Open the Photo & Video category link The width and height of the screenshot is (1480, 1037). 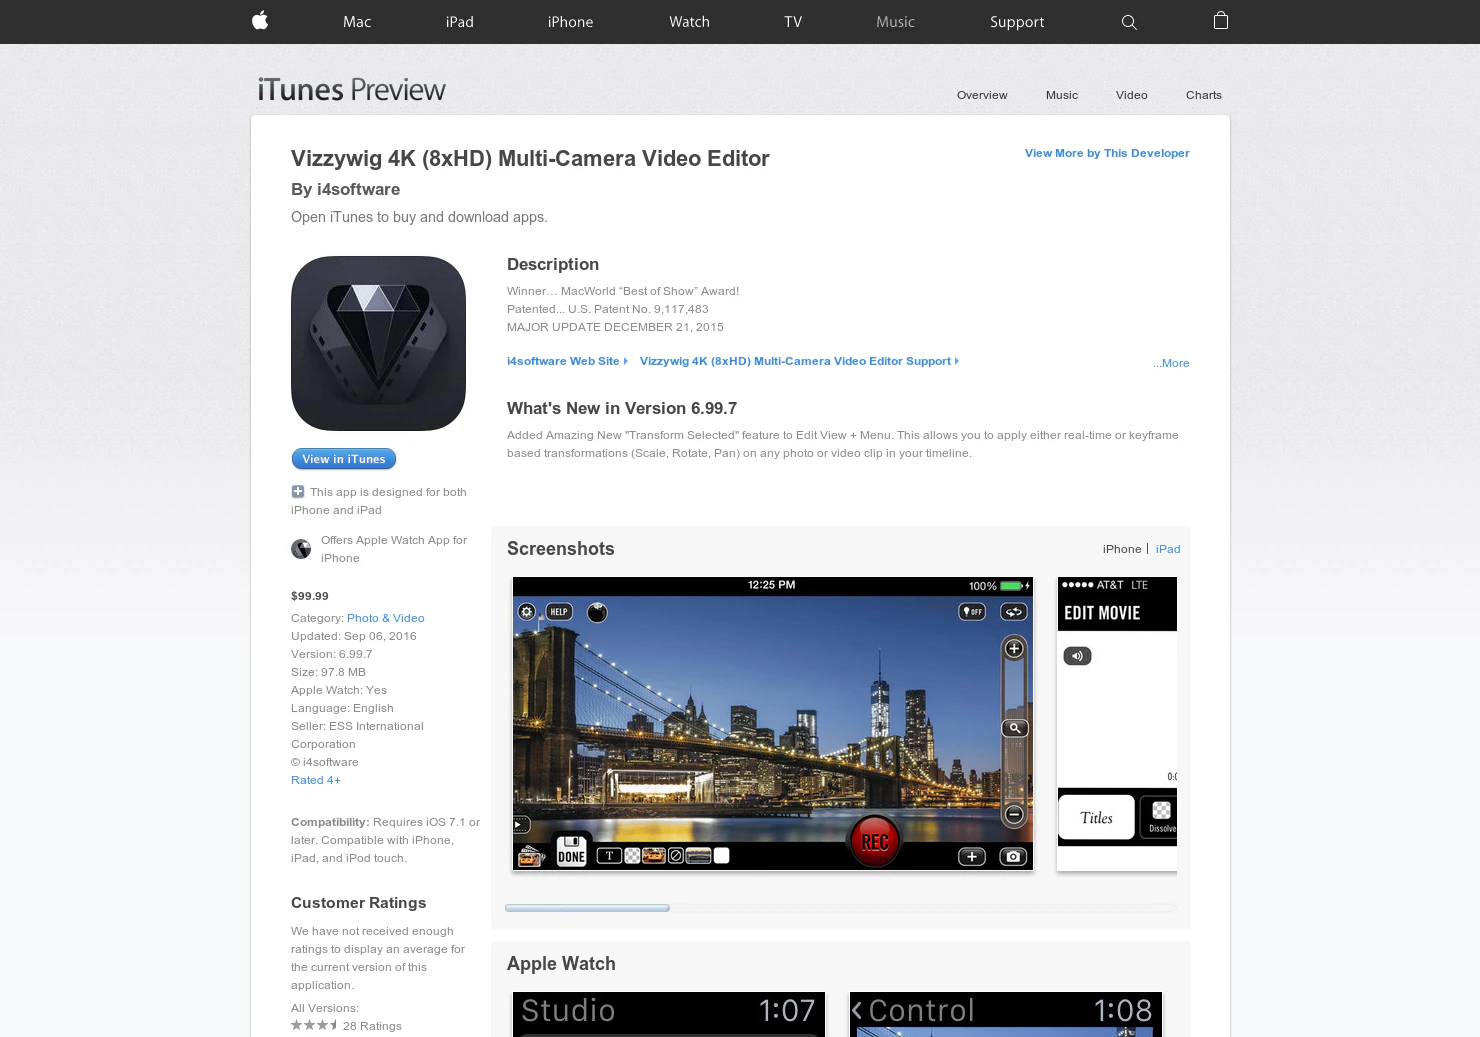pyautogui.click(x=386, y=618)
